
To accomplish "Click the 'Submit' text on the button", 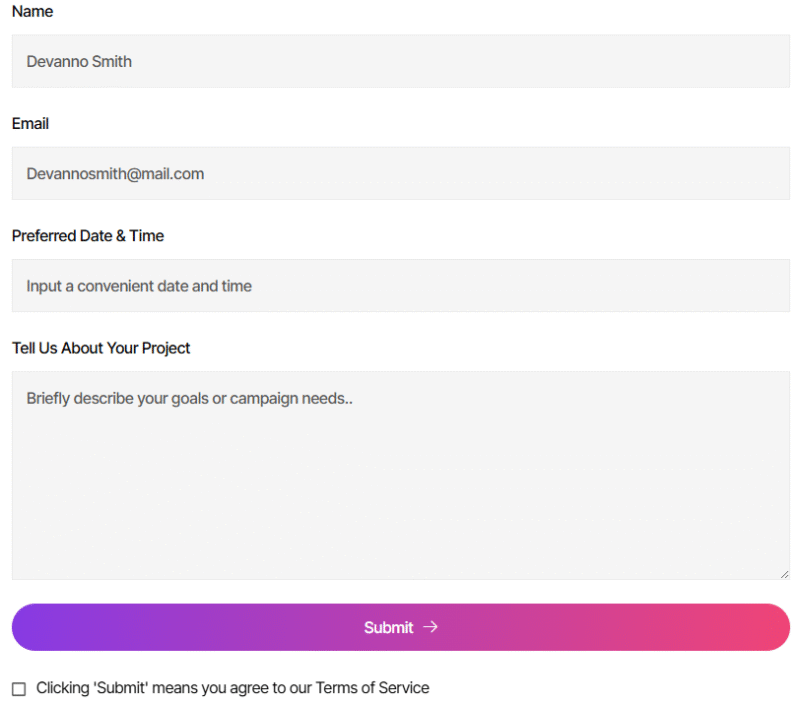I will 388,628.
